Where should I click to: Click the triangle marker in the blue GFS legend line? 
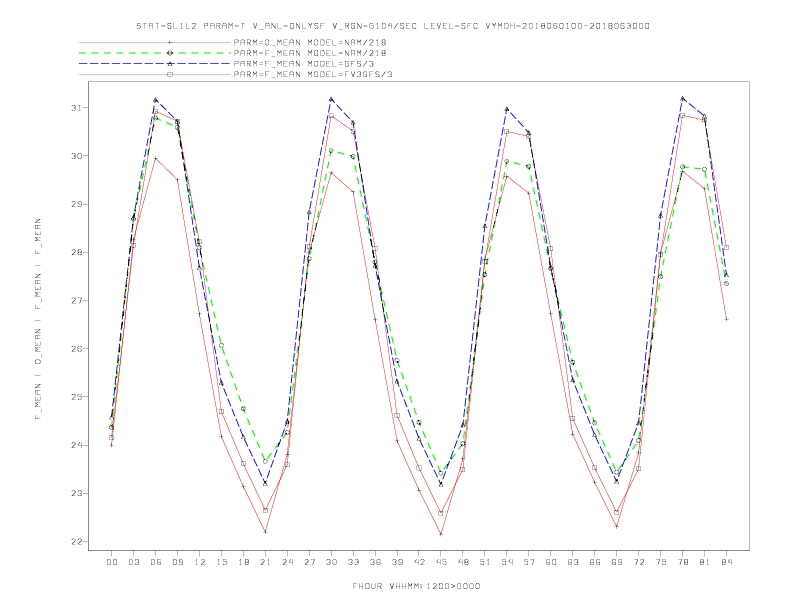170,64
